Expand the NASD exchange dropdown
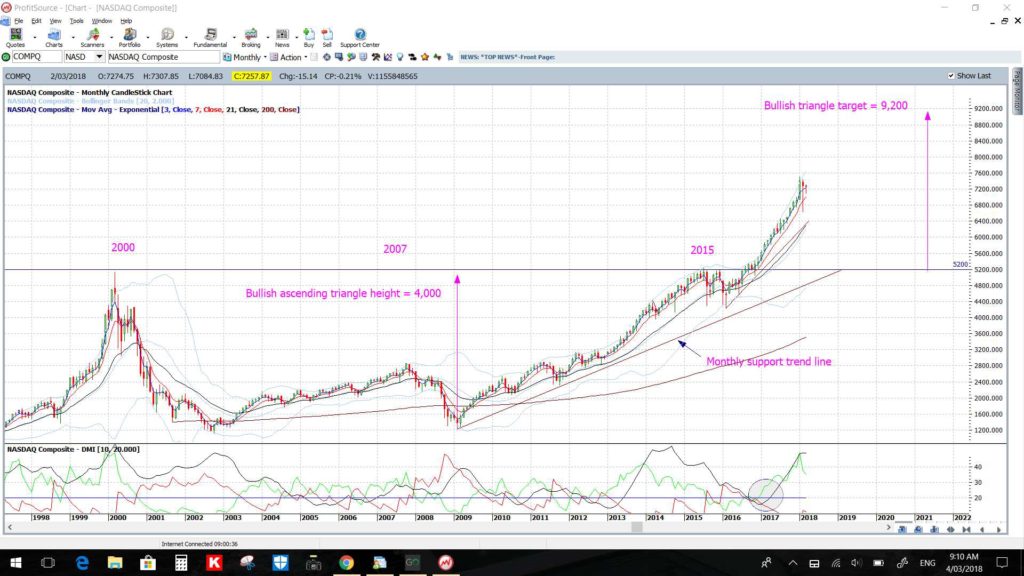Image resolution: width=1024 pixels, height=576 pixels. point(99,57)
